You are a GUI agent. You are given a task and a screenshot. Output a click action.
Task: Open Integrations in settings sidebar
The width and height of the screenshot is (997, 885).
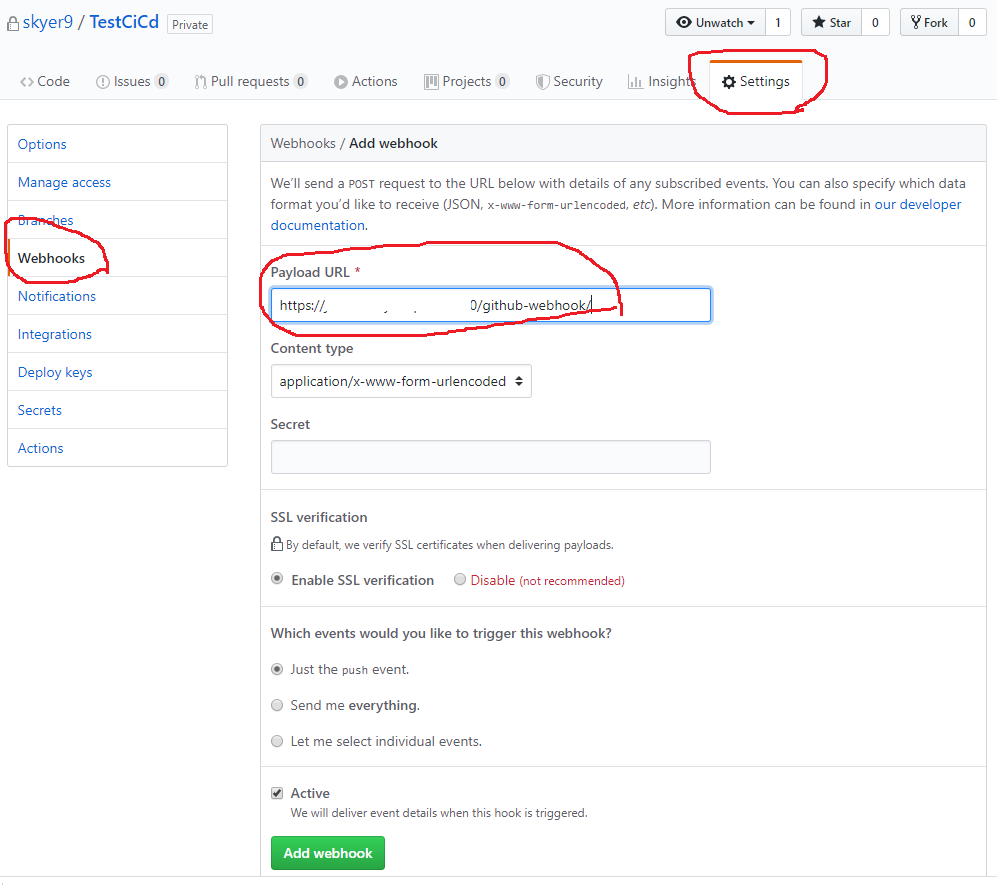click(x=118, y=334)
